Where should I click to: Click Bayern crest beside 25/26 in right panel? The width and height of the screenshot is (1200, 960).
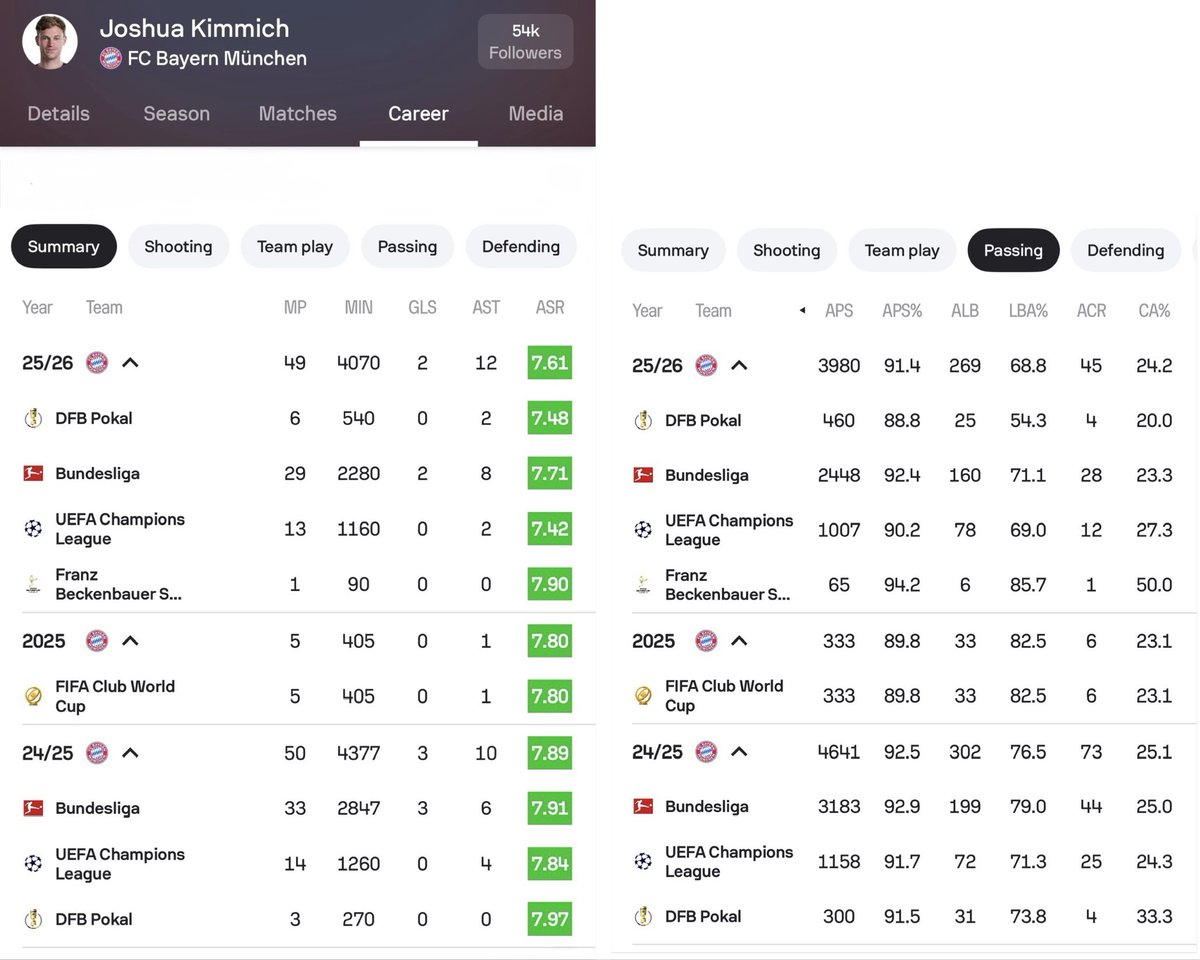click(x=706, y=365)
